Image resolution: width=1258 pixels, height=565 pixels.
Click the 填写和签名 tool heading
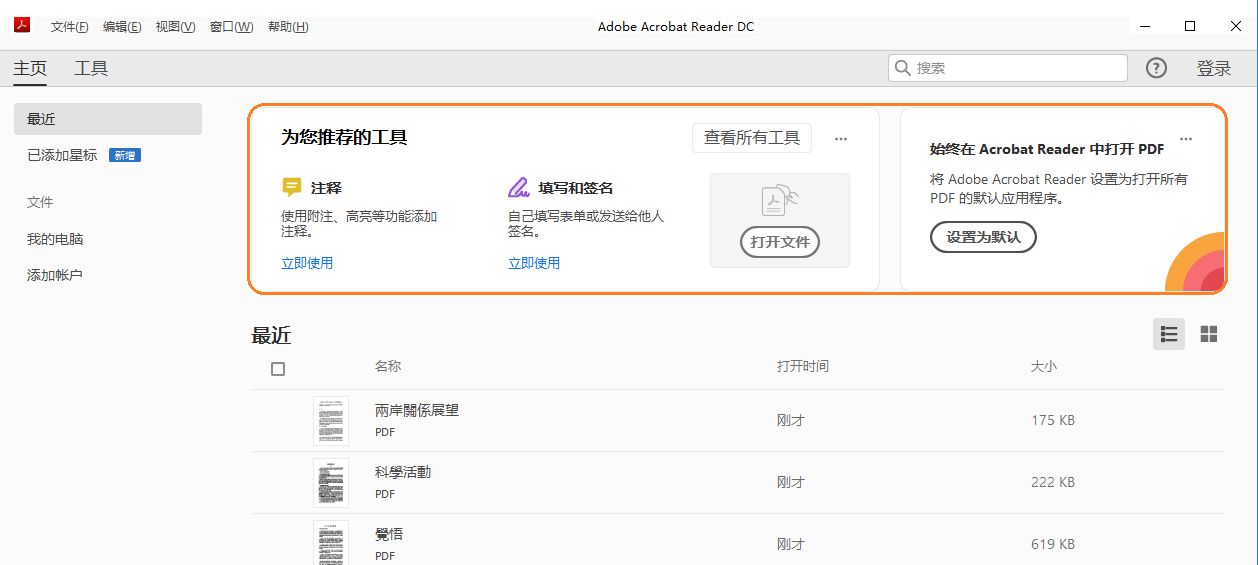point(575,188)
